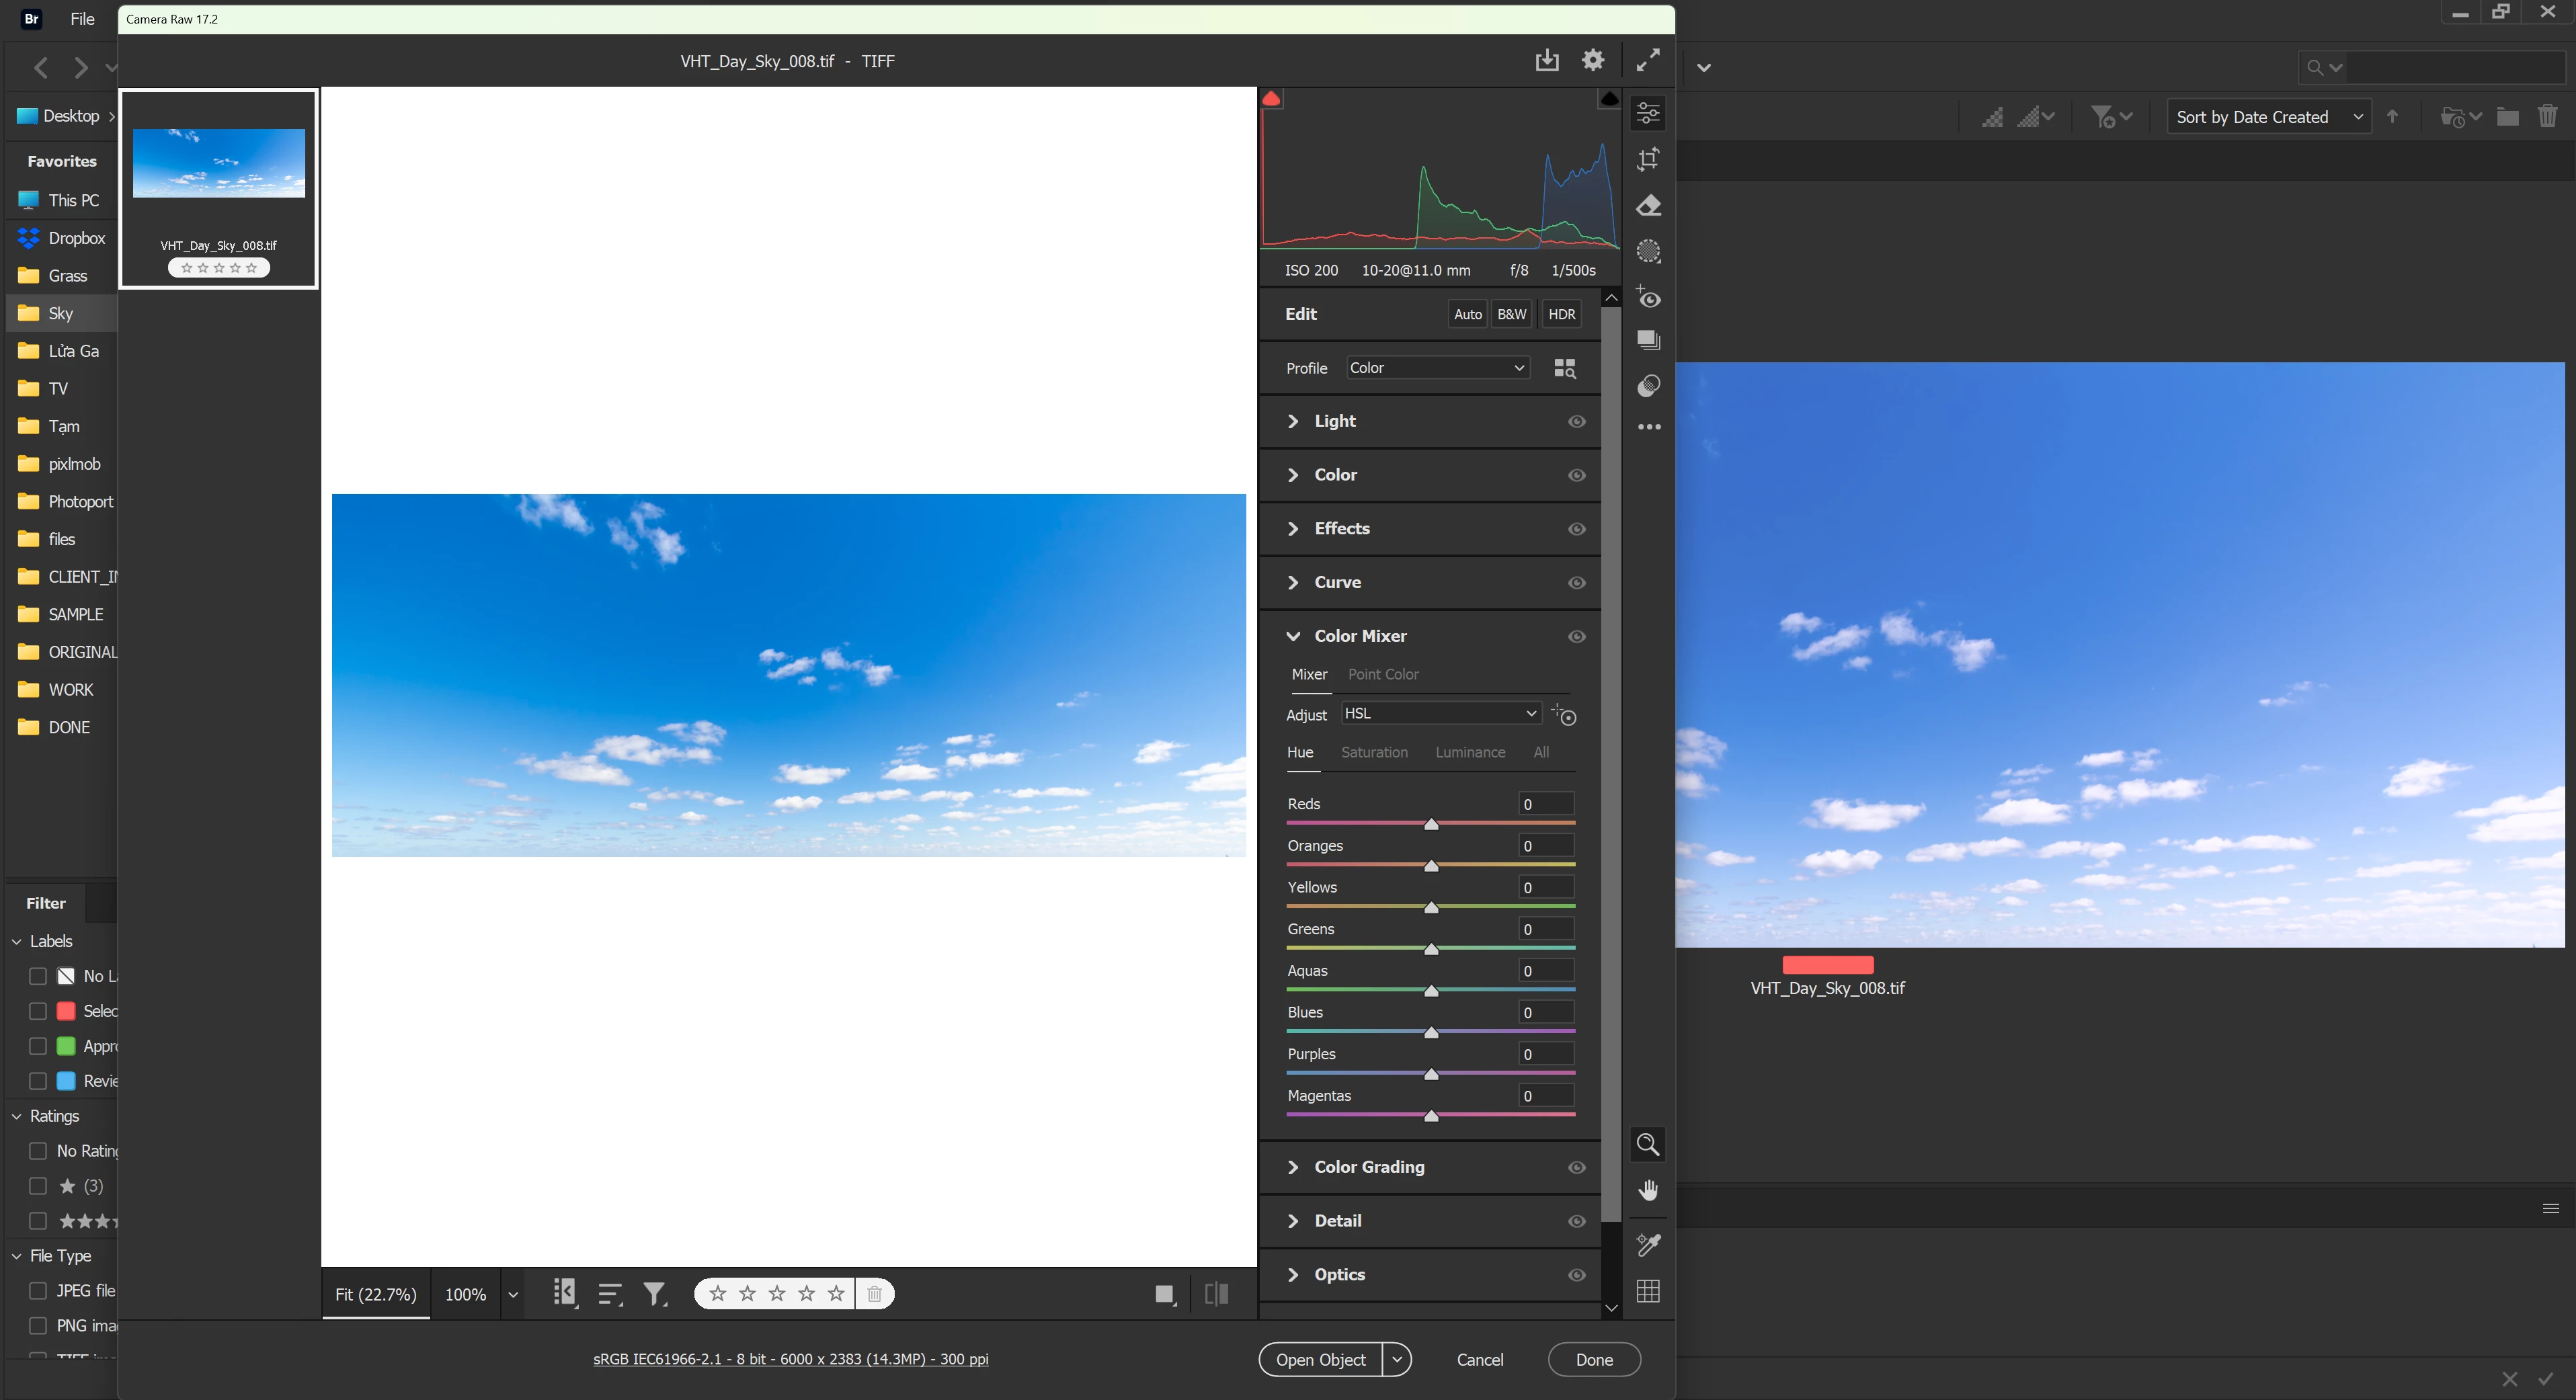Click the Blues hue slider handle
This screenshot has width=2576, height=1400.
tap(1431, 1032)
